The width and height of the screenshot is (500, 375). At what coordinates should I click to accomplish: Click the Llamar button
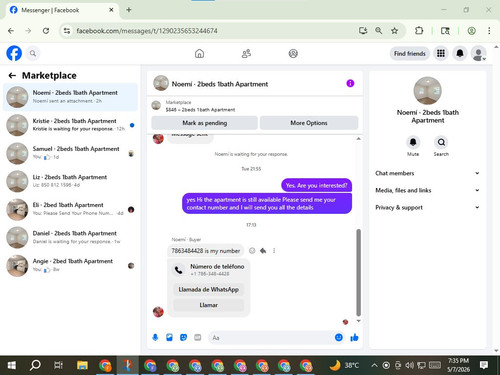click(208, 305)
